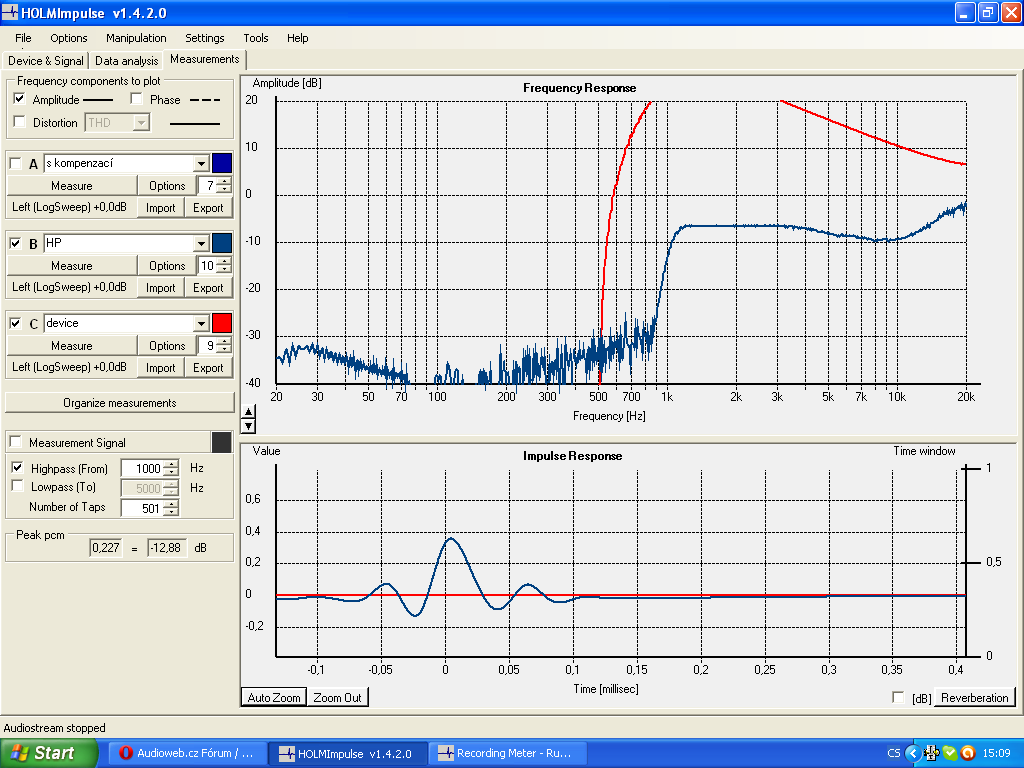Click the Start button on taskbar
1024x768 pixels.
tap(50, 753)
